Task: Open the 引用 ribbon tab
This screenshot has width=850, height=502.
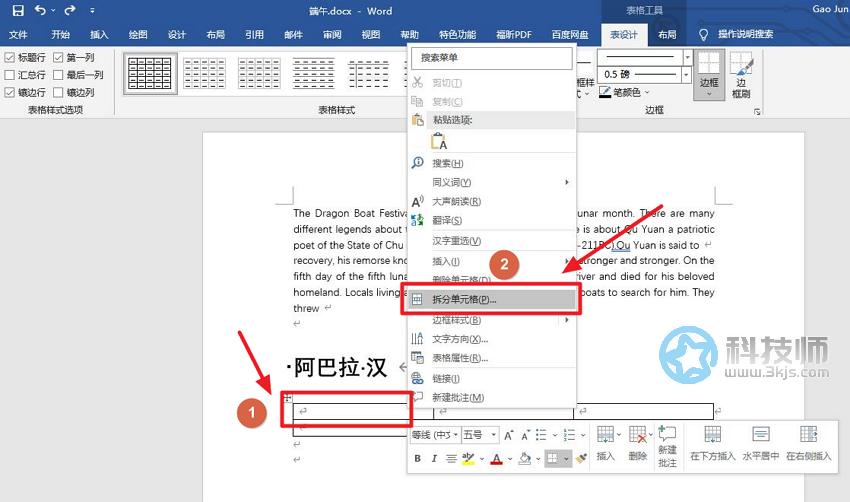Action: pos(254,35)
